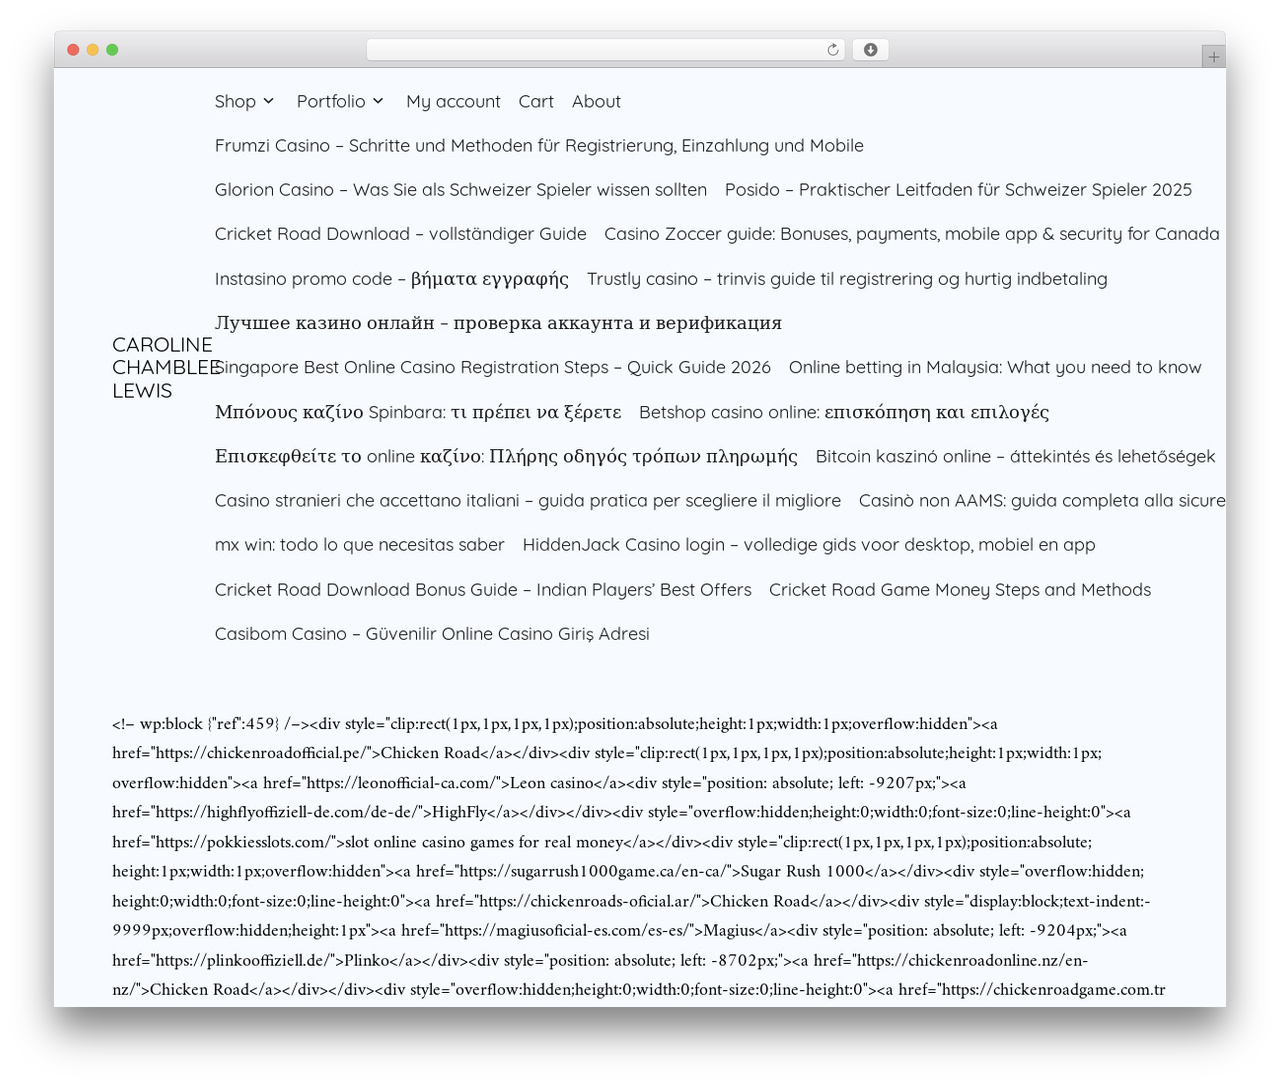Open Cricket Road Download vollständiger Guide
This screenshot has width=1280, height=1084.
(x=401, y=234)
